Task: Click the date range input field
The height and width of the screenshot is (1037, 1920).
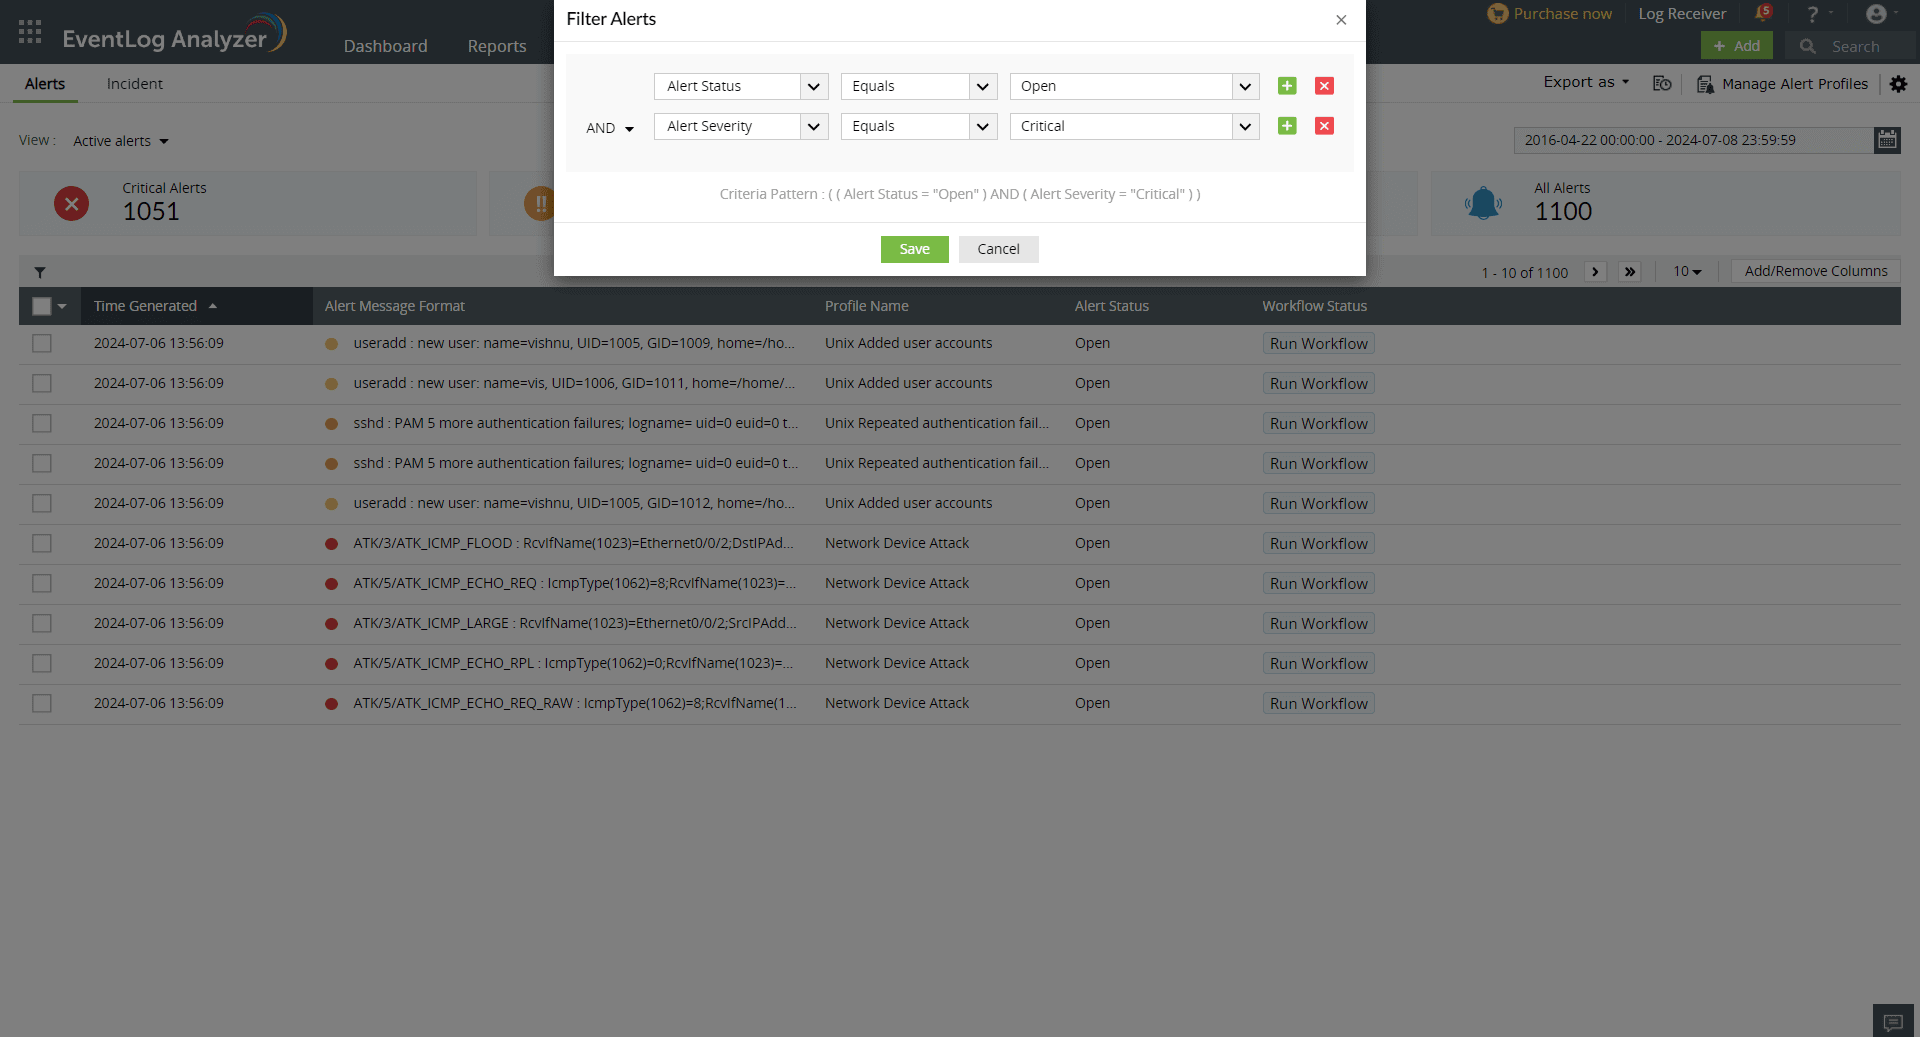Action: point(1690,140)
